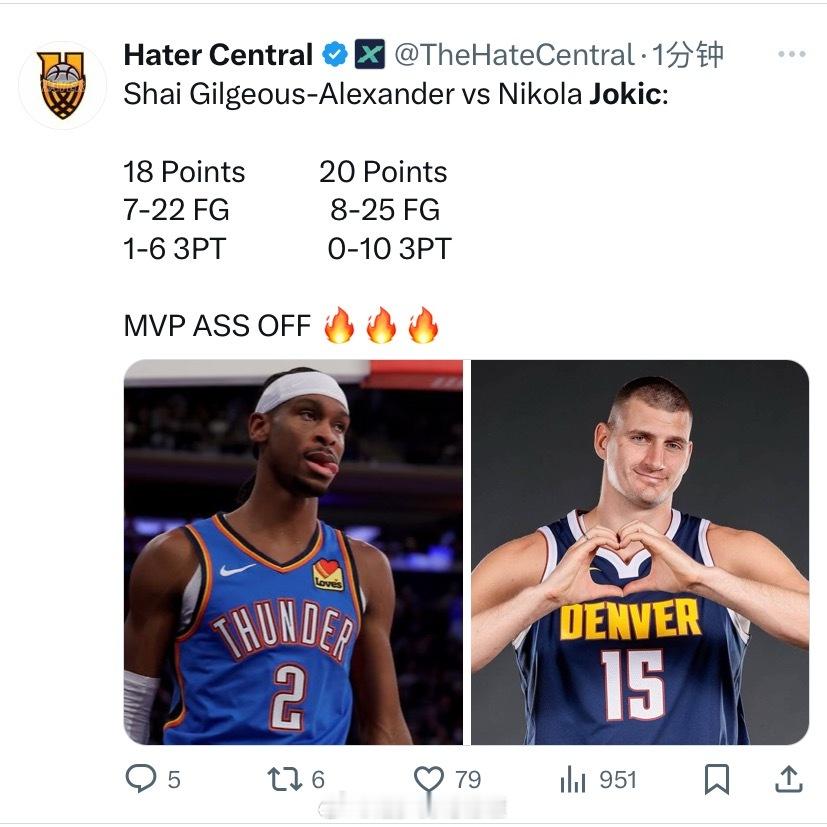Click the reply count 5
Image resolution: width=827 pixels, height=827 pixels.
tap(174, 780)
